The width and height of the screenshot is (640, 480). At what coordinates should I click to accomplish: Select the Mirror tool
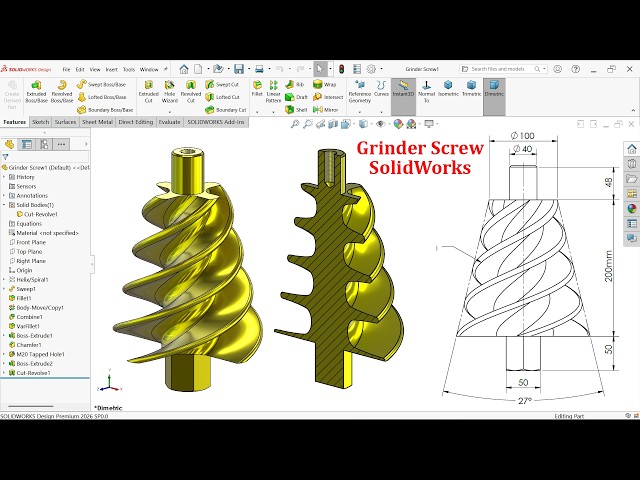[x=325, y=110]
